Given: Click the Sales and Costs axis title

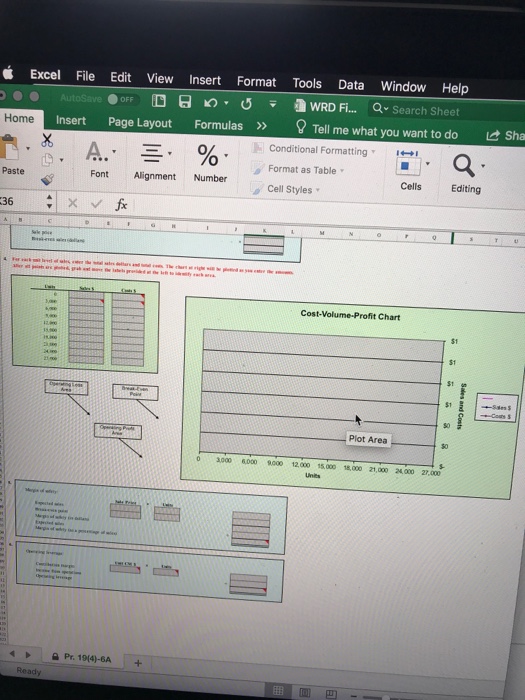Looking at the screenshot, I should [x=463, y=405].
